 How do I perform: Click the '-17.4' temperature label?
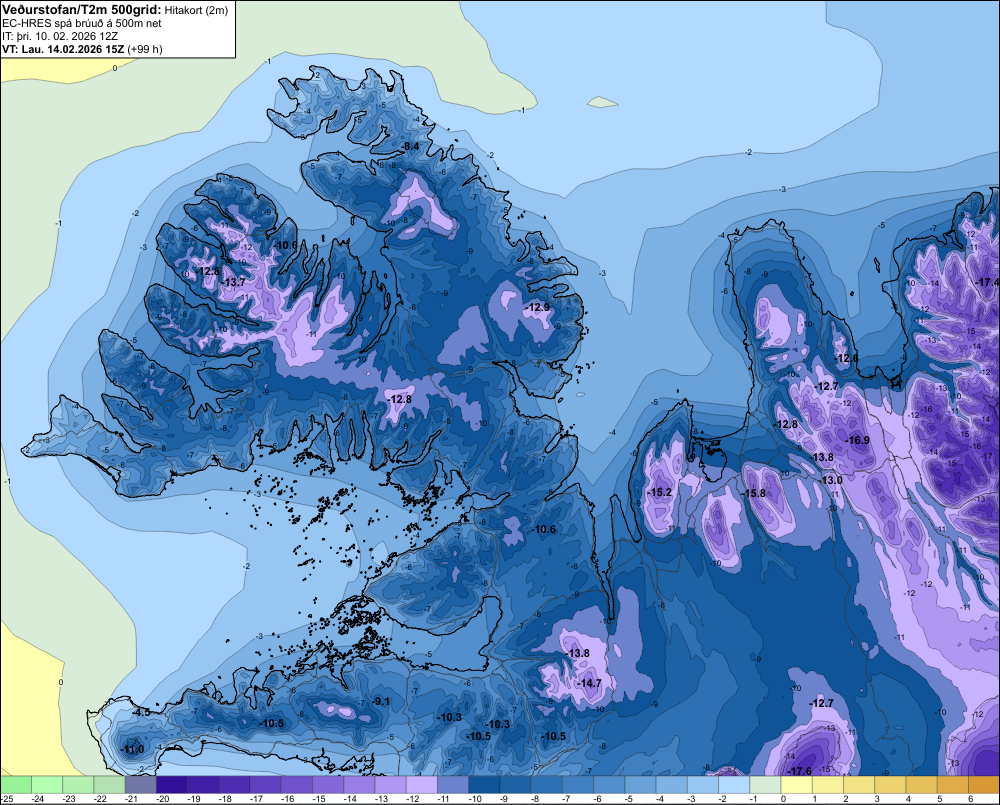click(987, 282)
